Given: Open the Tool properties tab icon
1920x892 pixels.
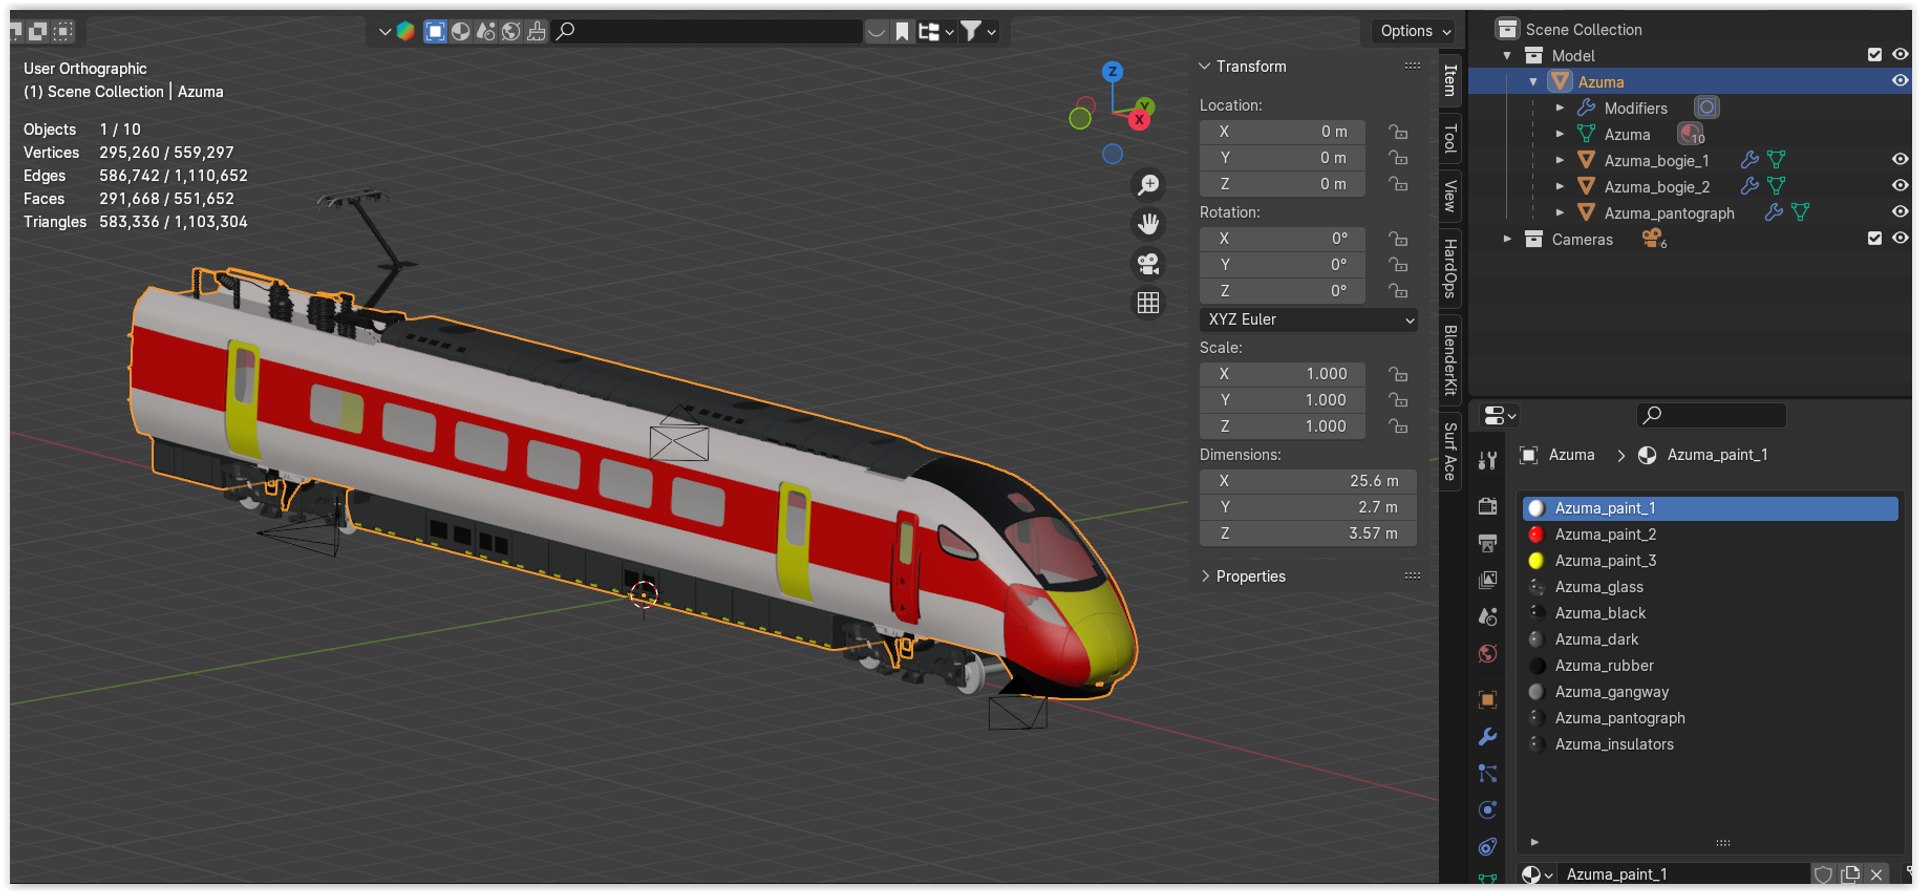Looking at the screenshot, I should coord(1488,460).
